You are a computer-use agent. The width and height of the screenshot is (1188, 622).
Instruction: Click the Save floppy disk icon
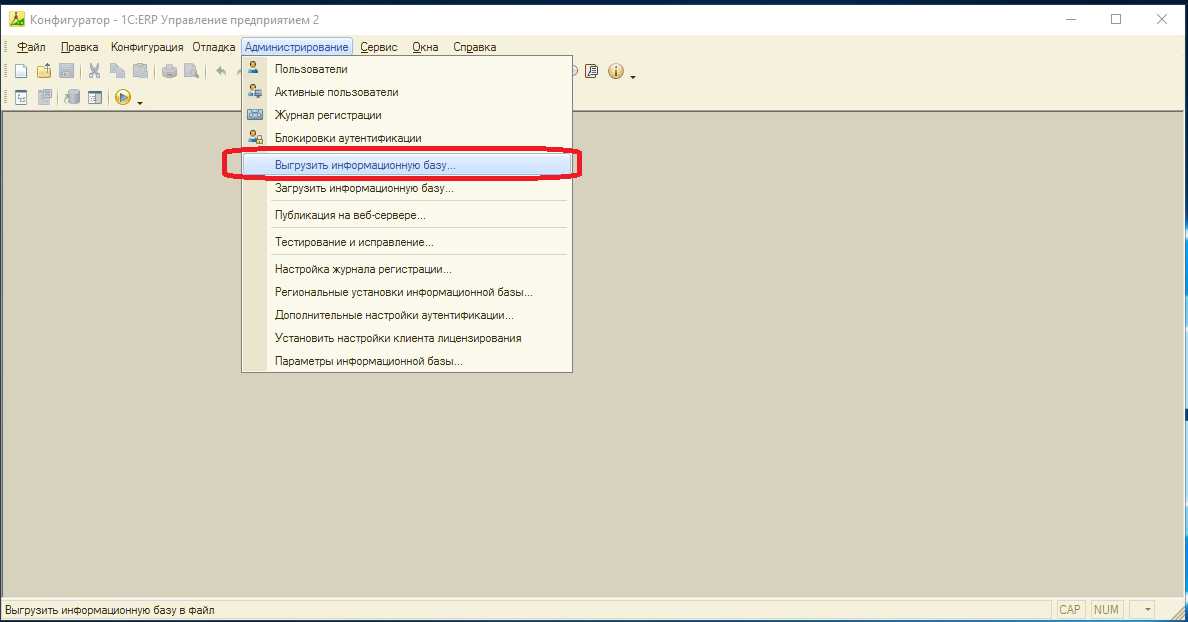click(67, 71)
